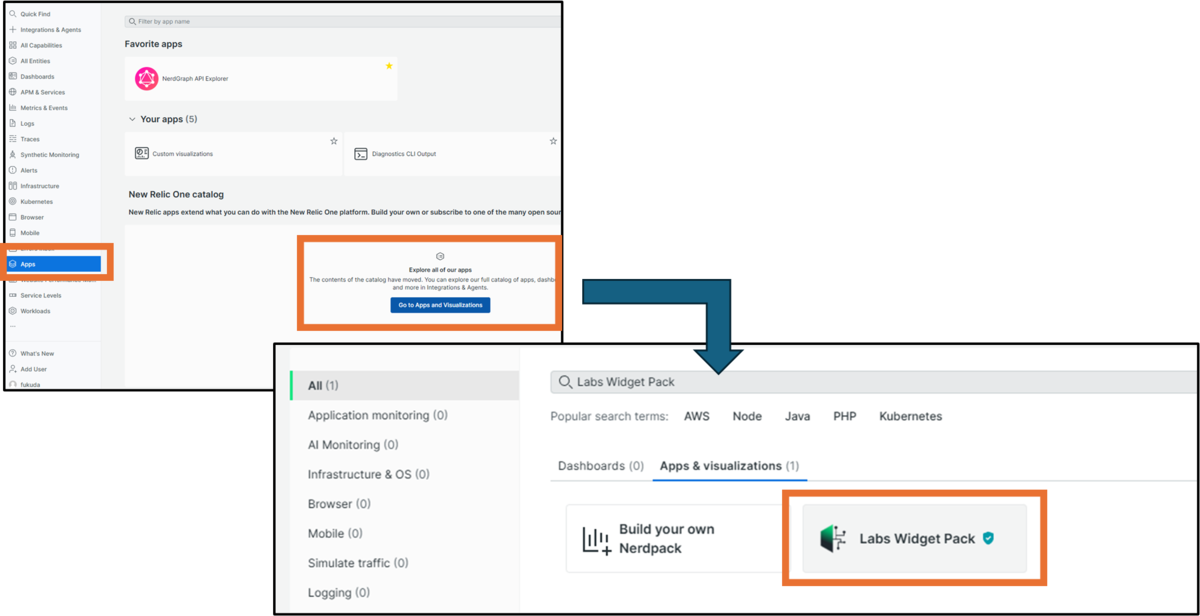Screen dimensions: 1200x616
Task: Favorite Custom visualizations with its star
Action: (334, 142)
